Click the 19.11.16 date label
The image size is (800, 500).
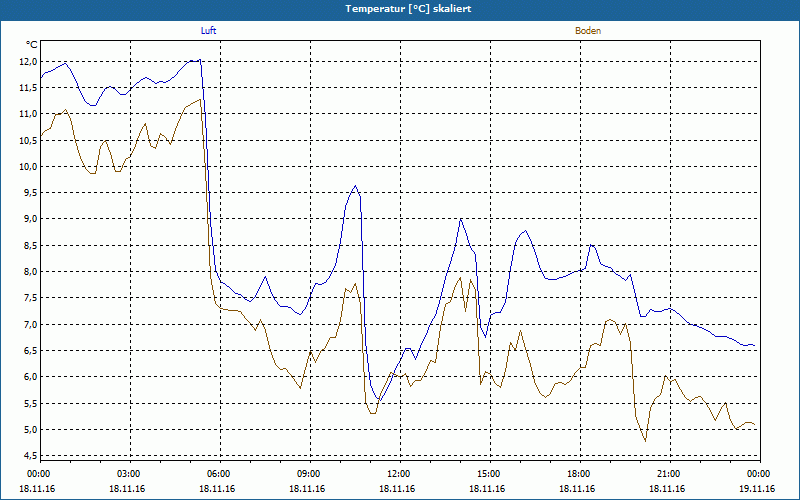757,489
